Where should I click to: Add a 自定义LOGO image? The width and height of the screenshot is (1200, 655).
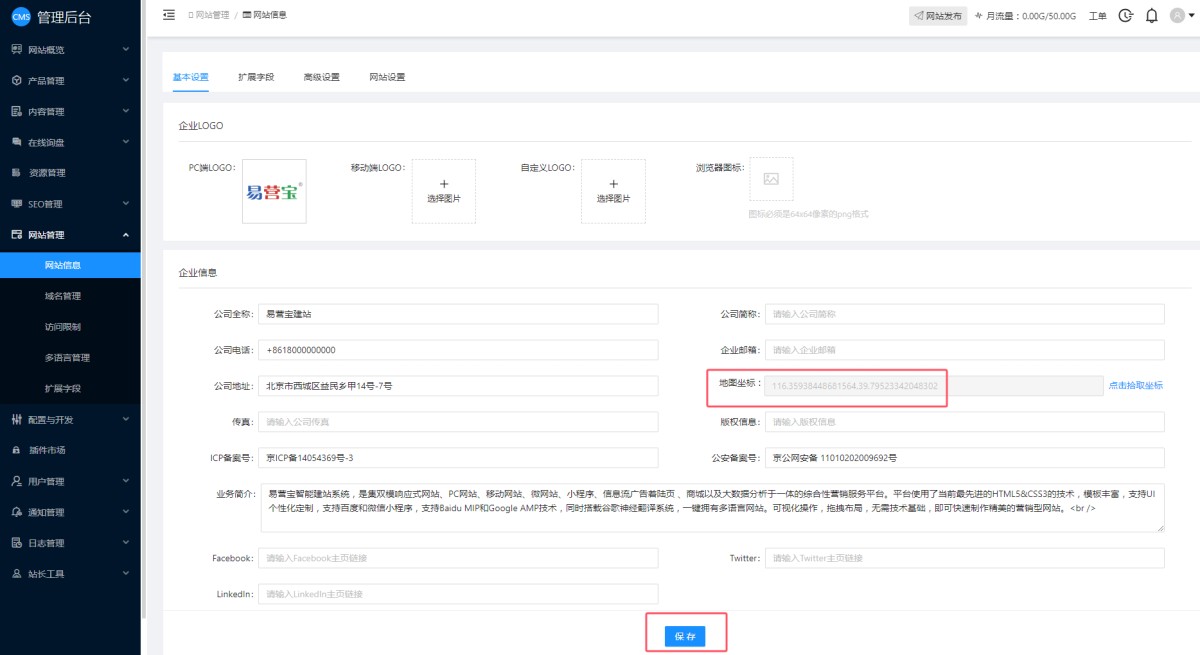pos(613,191)
